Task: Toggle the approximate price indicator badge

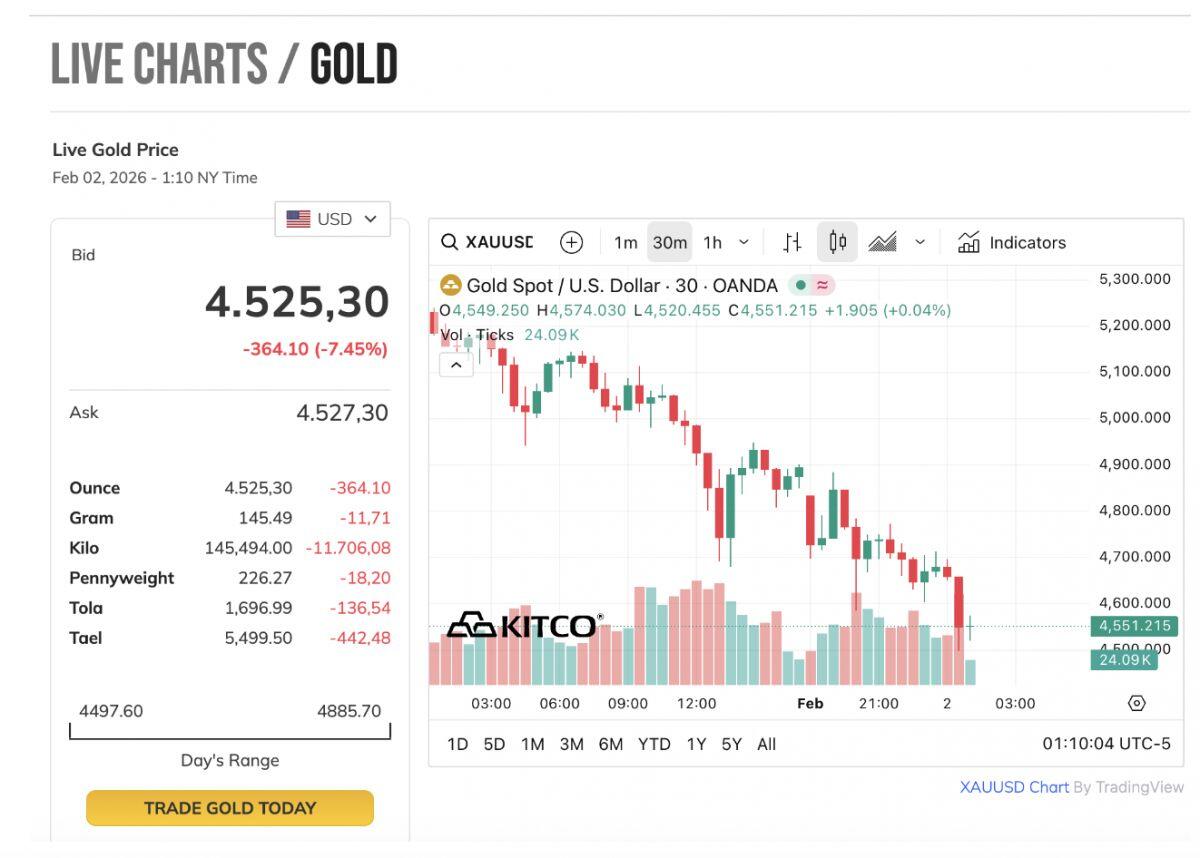Action: pos(822,285)
